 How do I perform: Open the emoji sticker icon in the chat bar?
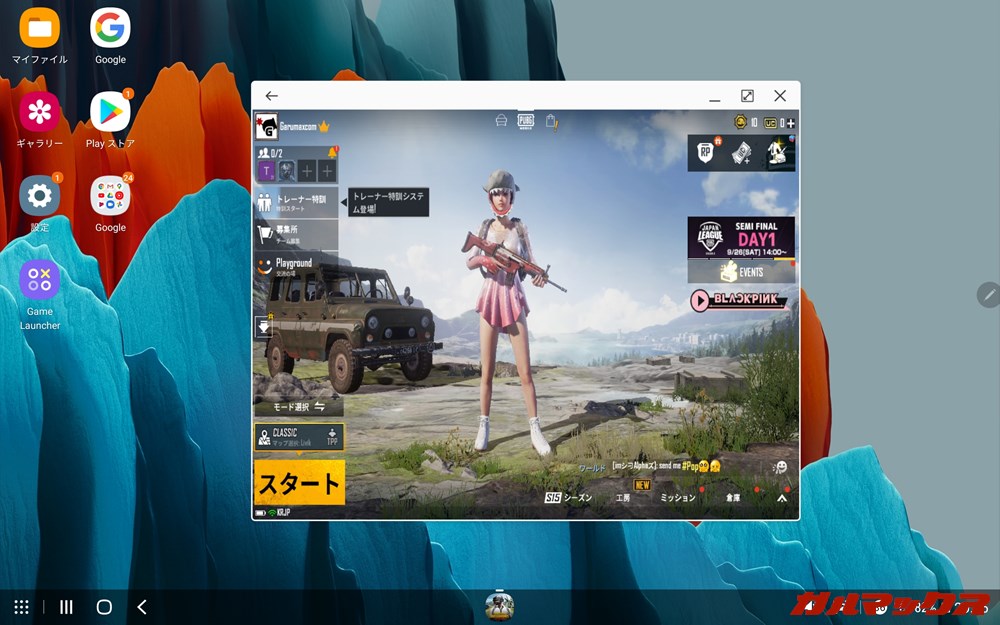[x=780, y=466]
